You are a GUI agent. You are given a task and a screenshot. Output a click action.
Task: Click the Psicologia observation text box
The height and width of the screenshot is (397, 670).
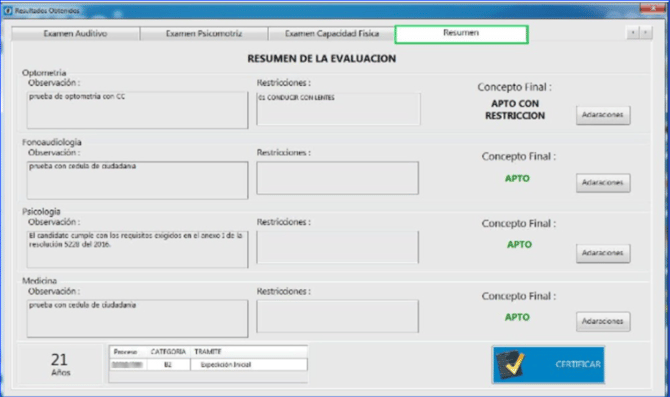(137, 250)
